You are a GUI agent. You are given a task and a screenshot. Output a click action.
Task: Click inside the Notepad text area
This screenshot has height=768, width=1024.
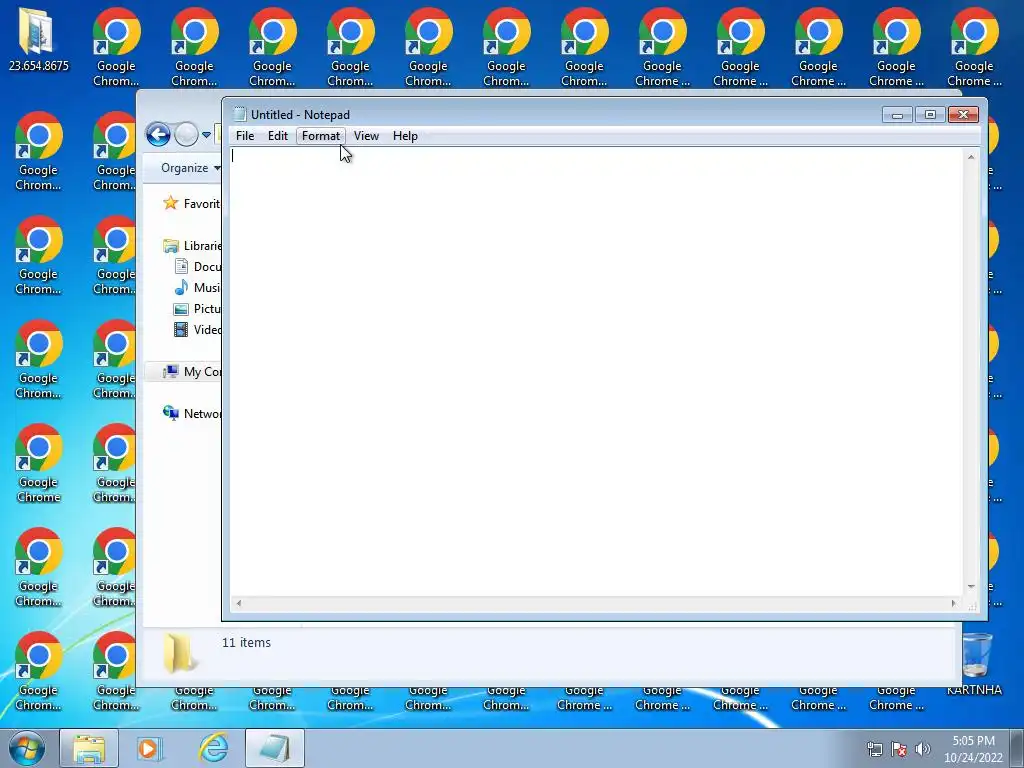coord(596,371)
